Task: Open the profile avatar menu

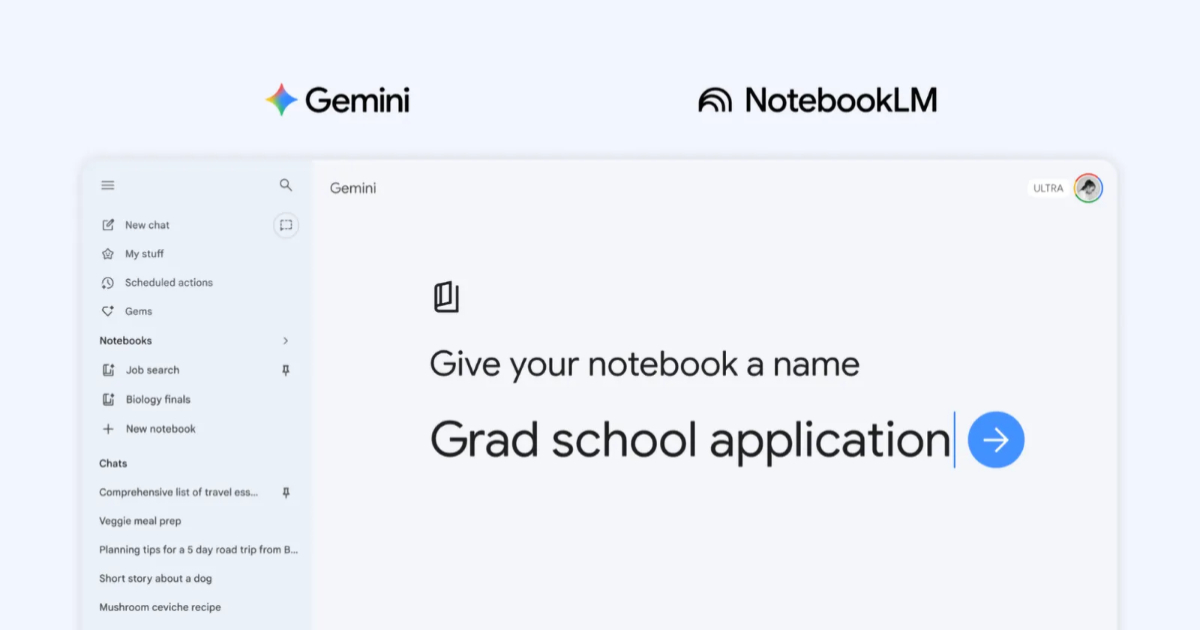Action: pyautogui.click(x=1088, y=187)
